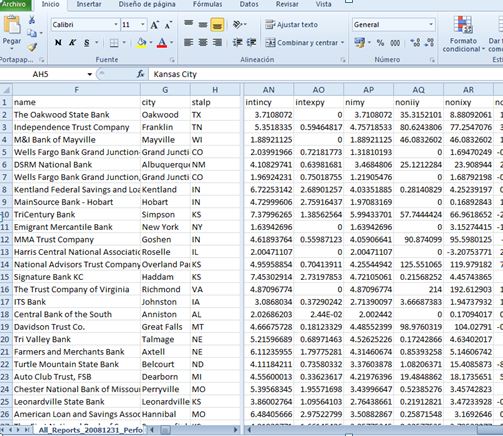Viewport: 503px width, 436px height.
Task: Click cell Emigrant Mercantile Bank
Action: click(76, 227)
